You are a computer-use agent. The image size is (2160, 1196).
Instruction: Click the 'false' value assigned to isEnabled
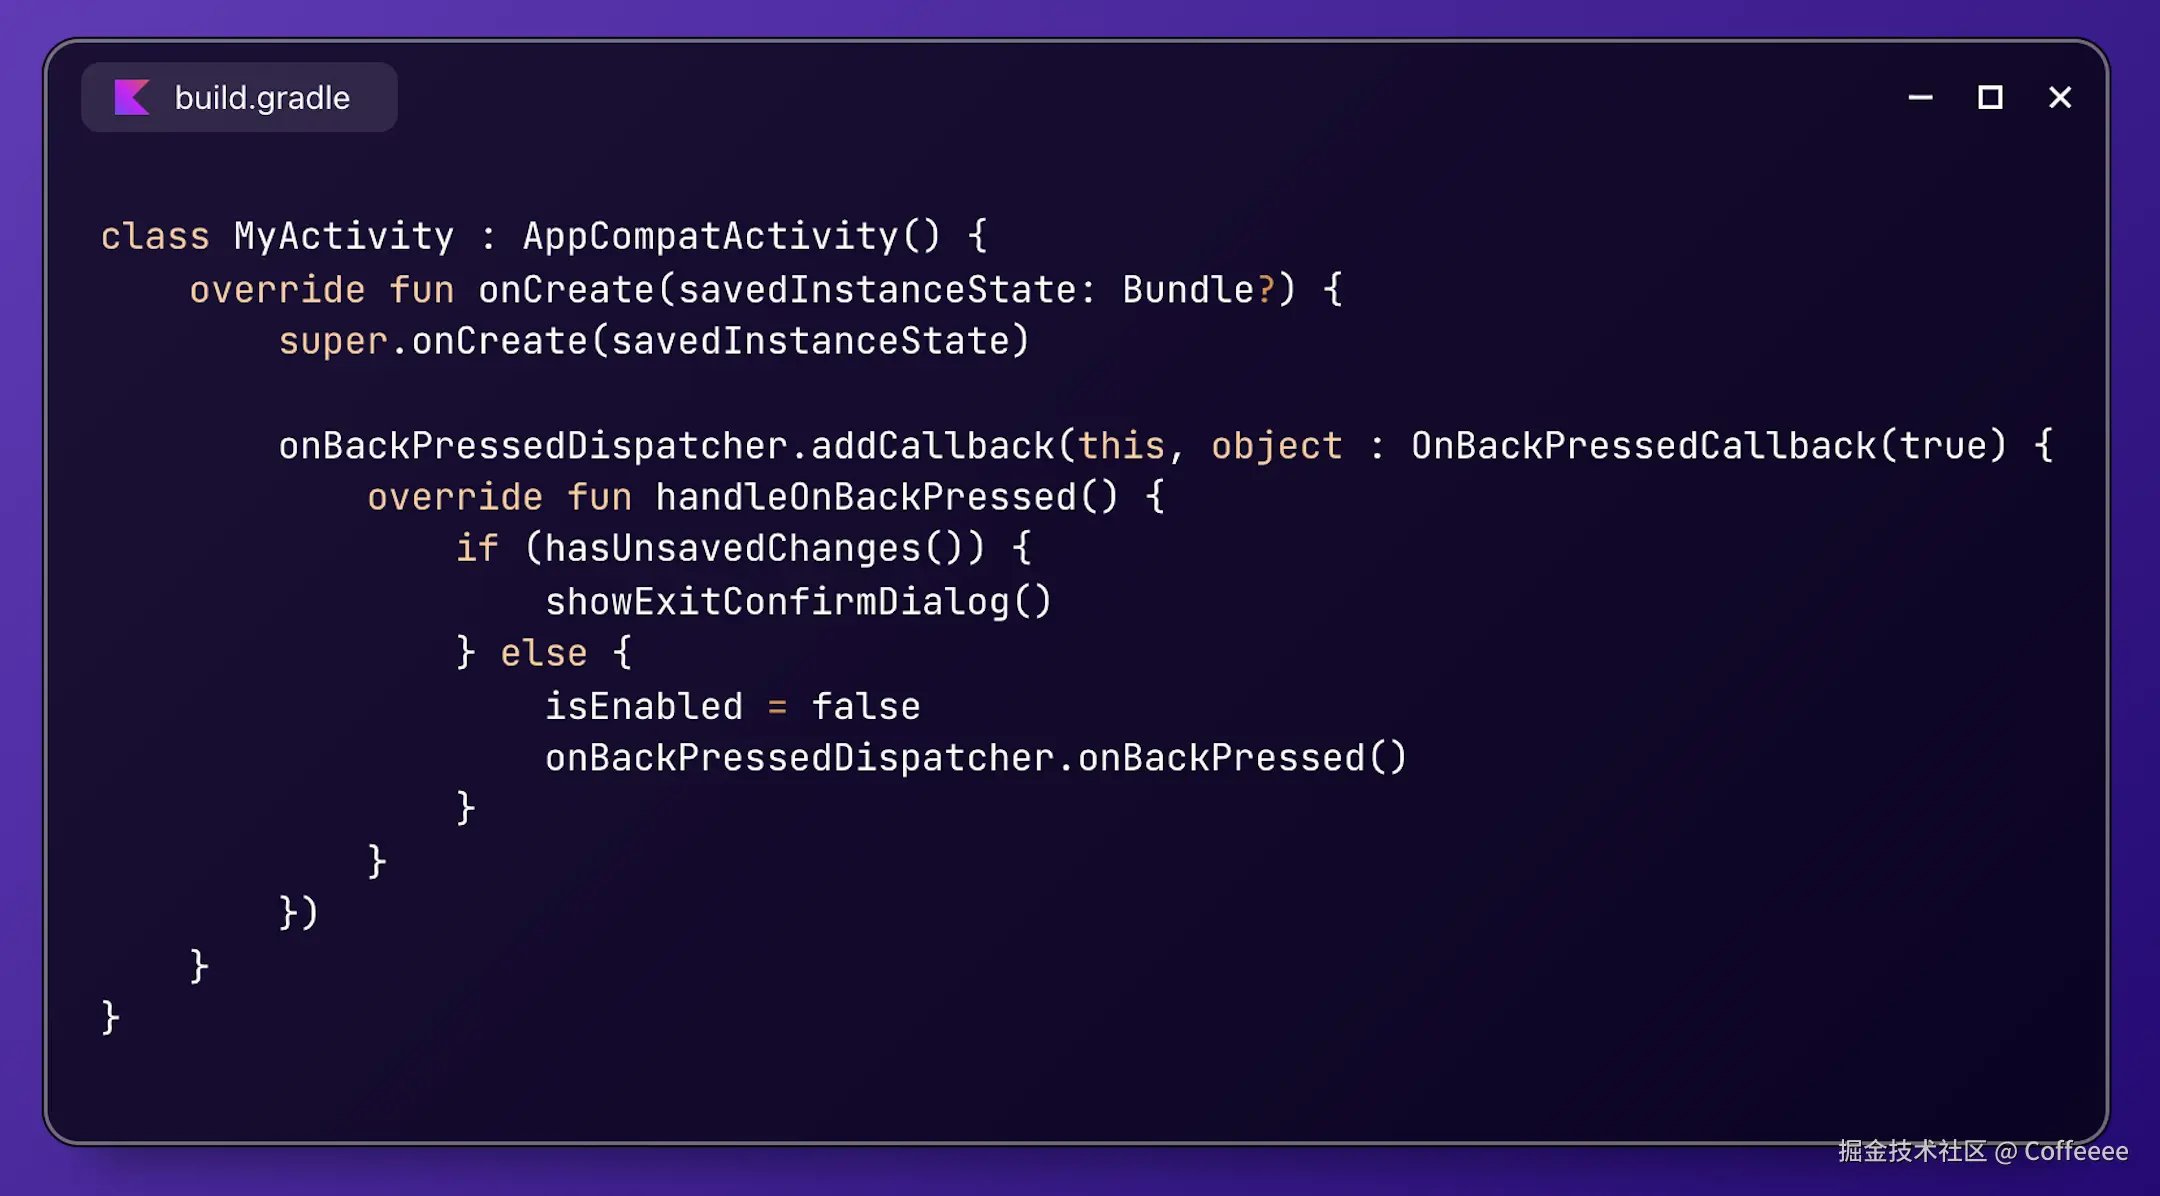[866, 707]
